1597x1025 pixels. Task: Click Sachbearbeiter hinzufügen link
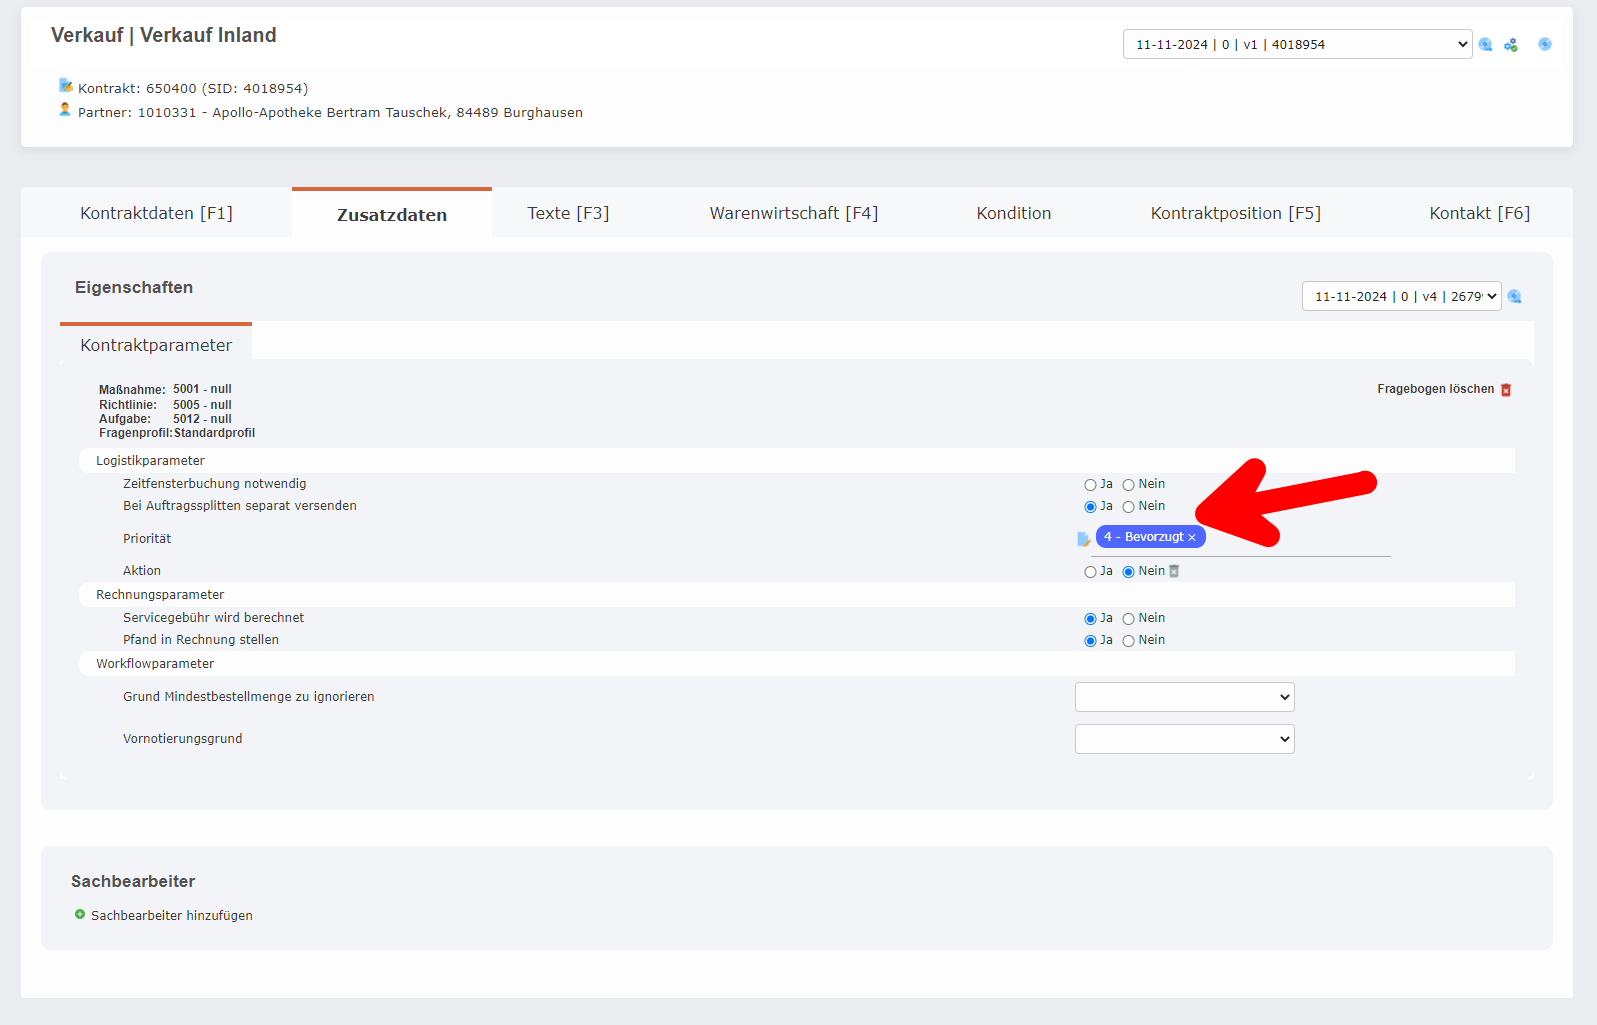click(171, 916)
